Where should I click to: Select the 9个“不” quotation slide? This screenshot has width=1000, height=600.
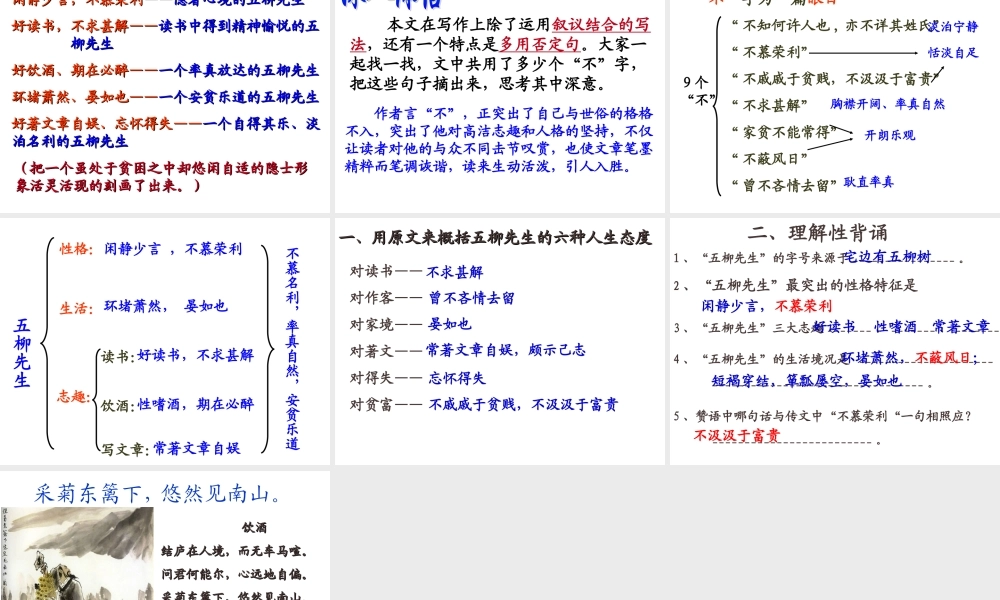pyautogui.click(x=835, y=105)
